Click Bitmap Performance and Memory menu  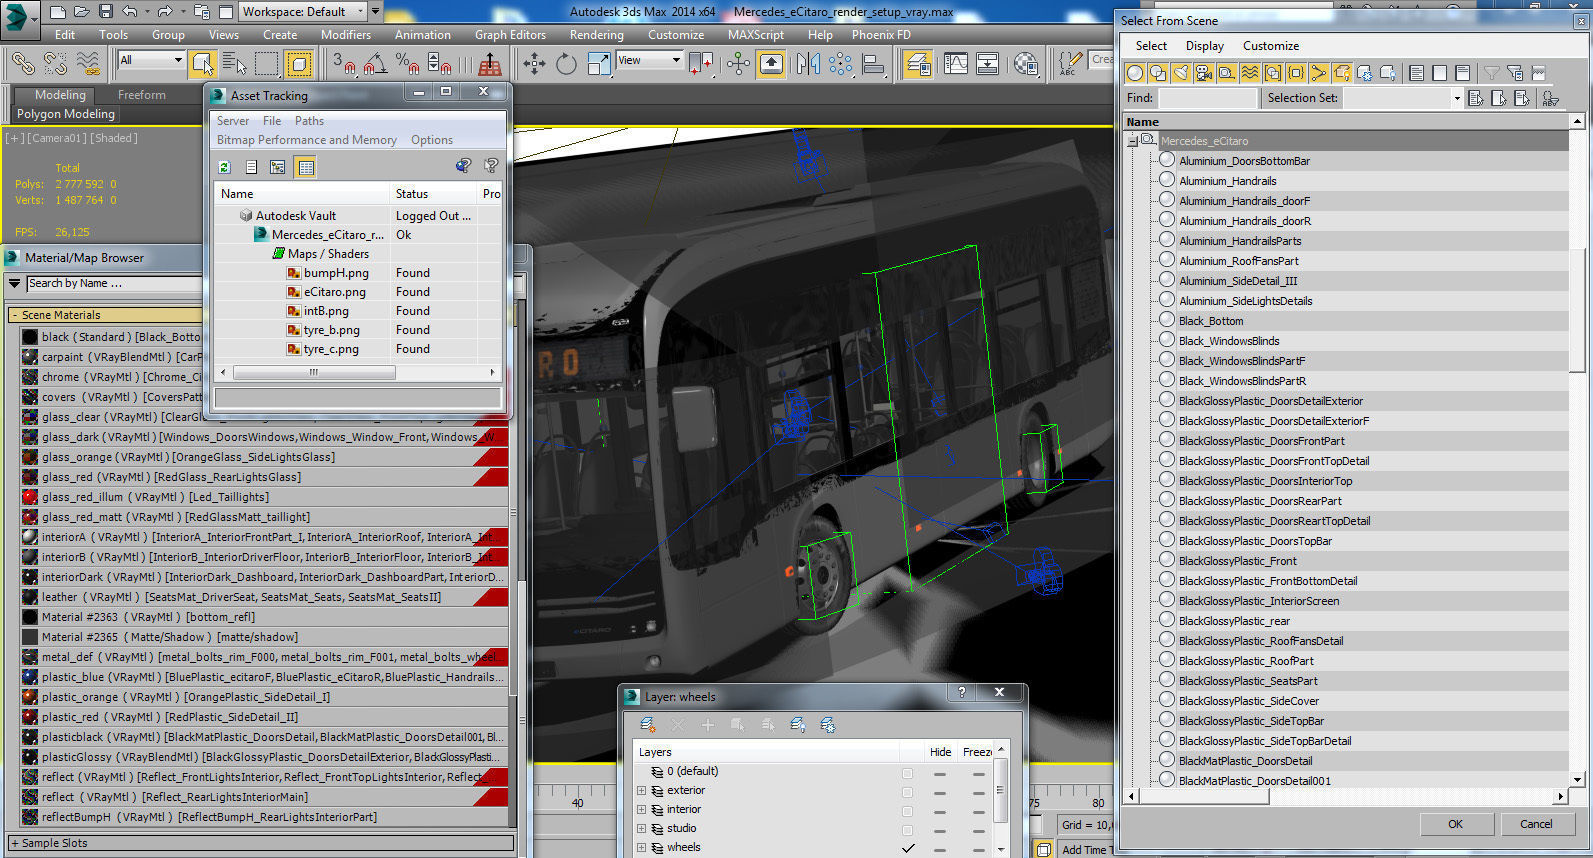point(307,140)
